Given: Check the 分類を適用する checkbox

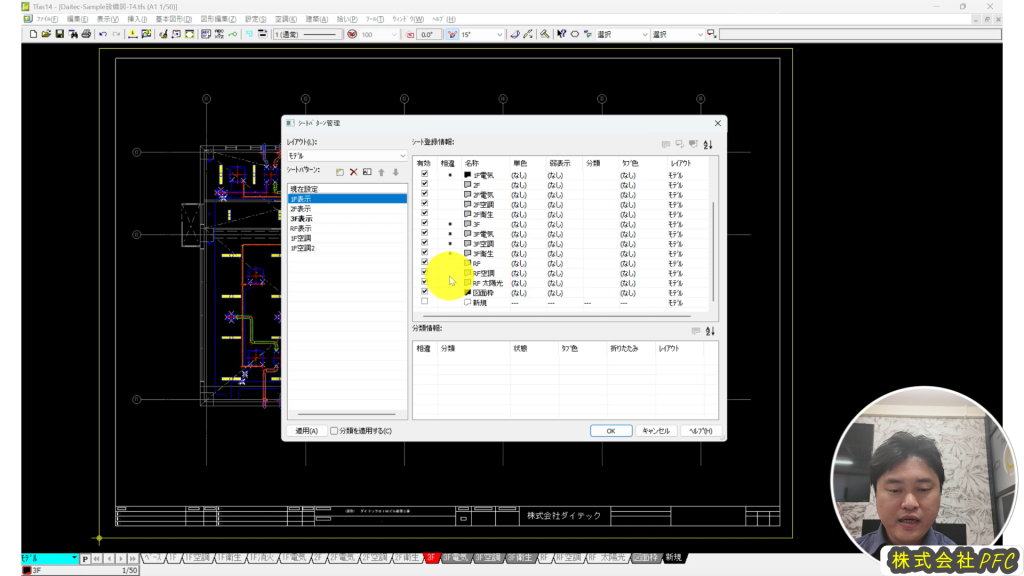Looking at the screenshot, I should click(x=335, y=431).
